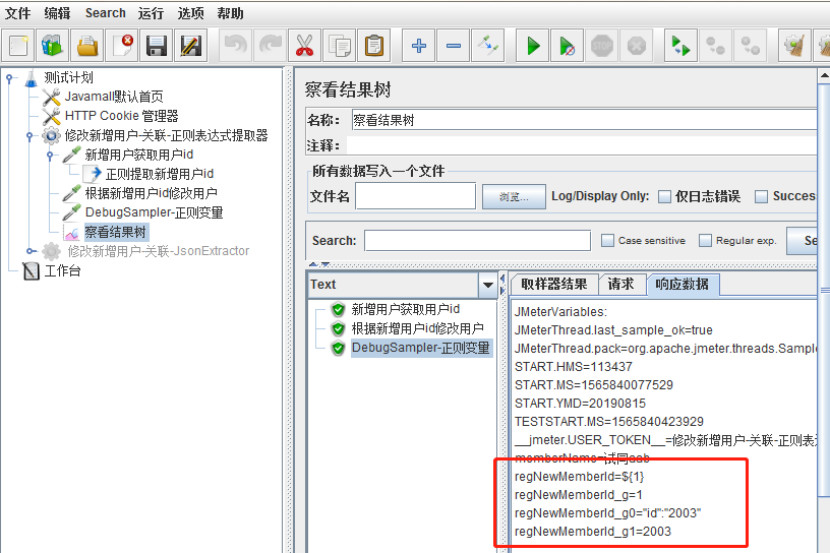Switch to the 请求 tab
830x553 pixels.
pyautogui.click(x=621, y=284)
